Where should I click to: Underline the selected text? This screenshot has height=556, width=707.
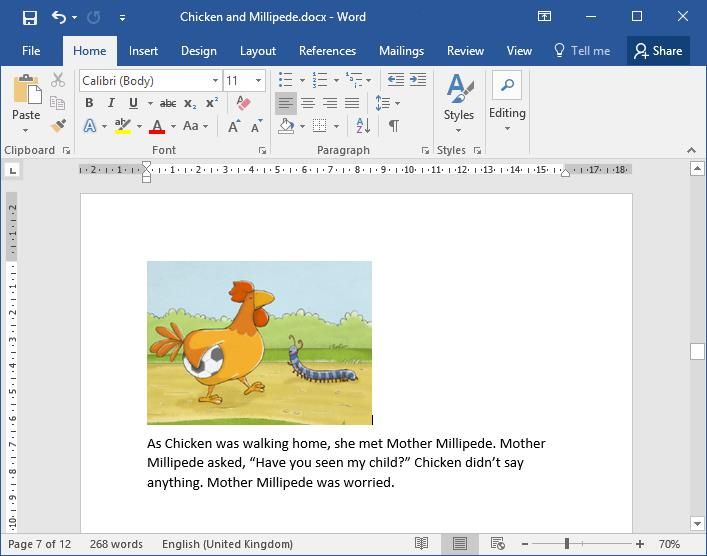[133, 103]
